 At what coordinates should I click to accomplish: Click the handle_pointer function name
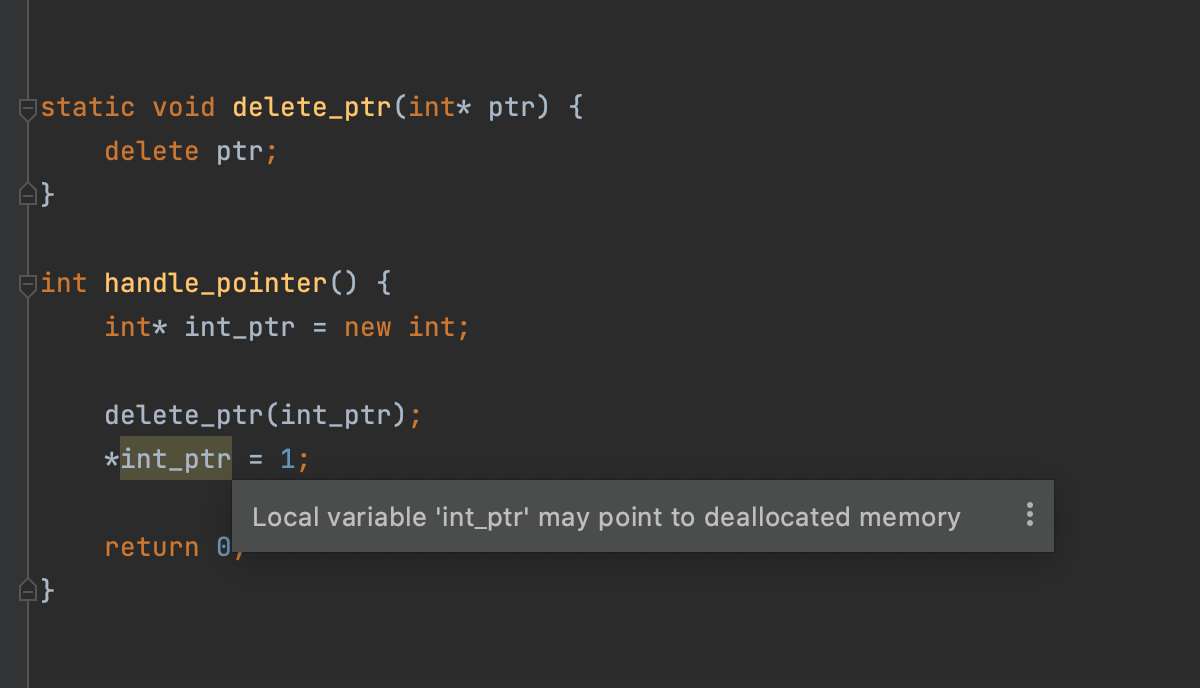(215, 283)
